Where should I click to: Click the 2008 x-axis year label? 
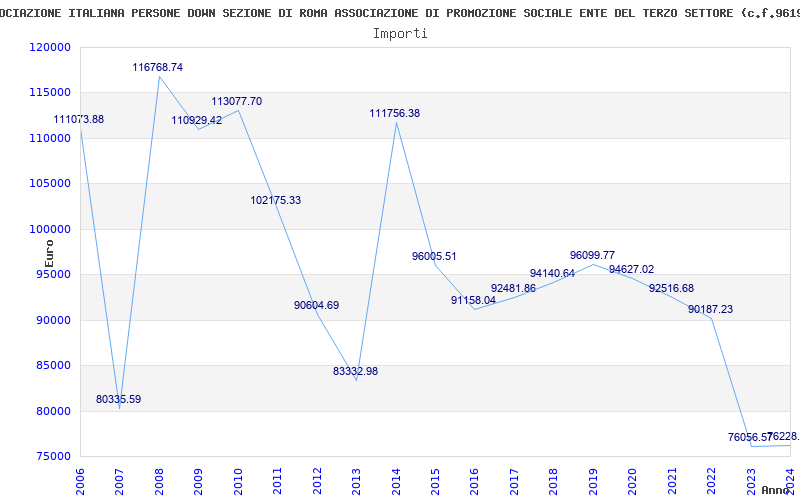pyautogui.click(x=159, y=480)
